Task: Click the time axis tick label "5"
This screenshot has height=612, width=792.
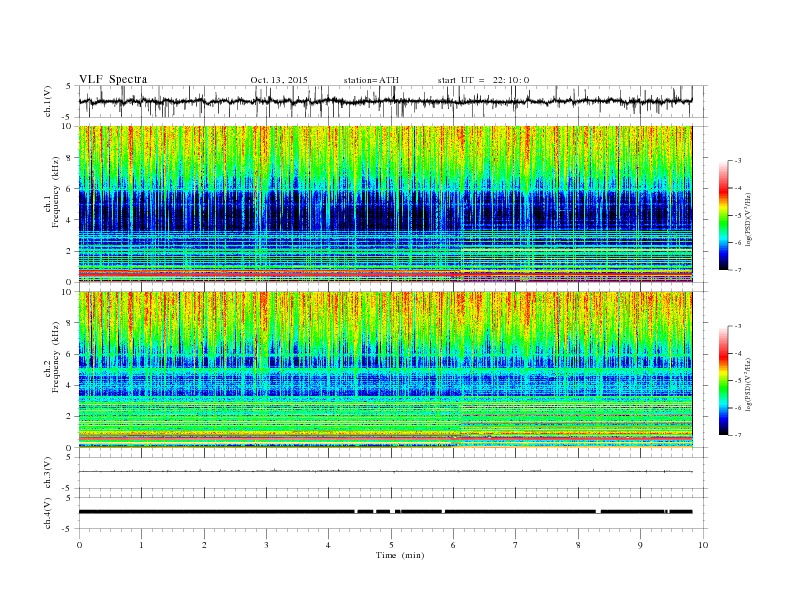Action: pyautogui.click(x=391, y=545)
